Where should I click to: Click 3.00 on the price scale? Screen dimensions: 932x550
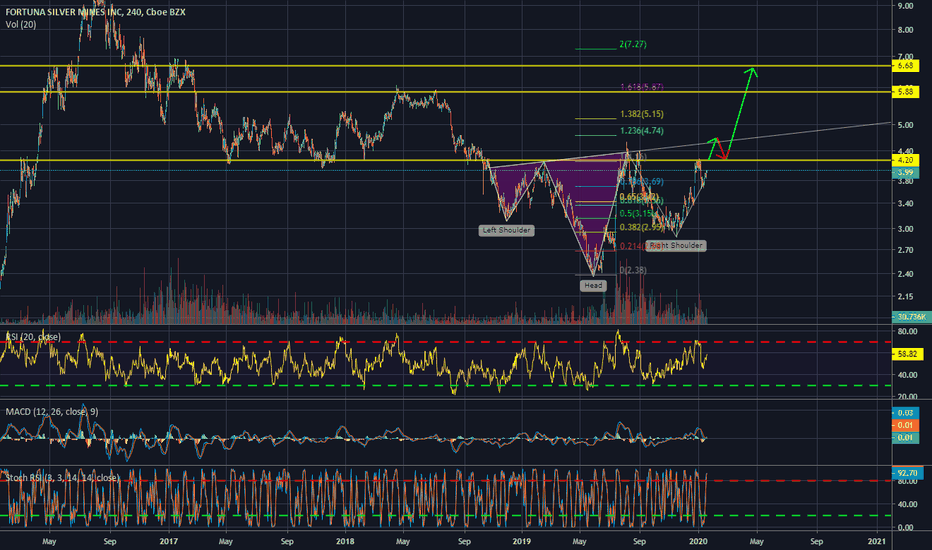906,229
